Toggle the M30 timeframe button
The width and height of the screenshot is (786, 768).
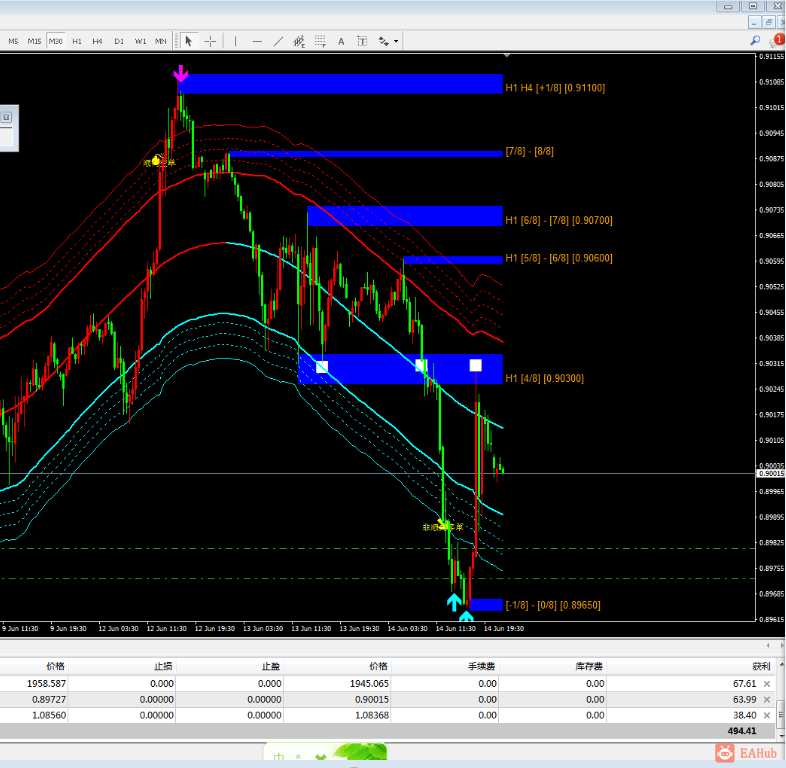[x=56, y=41]
